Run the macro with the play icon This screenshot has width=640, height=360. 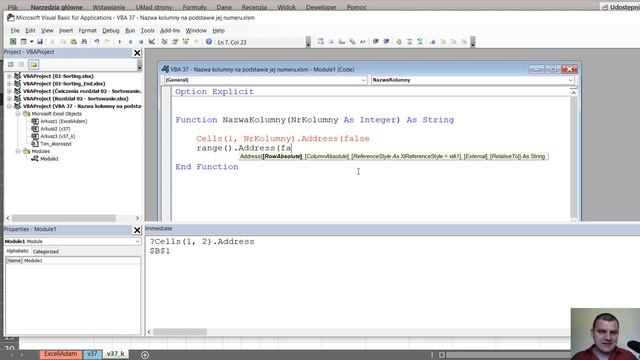120,42
